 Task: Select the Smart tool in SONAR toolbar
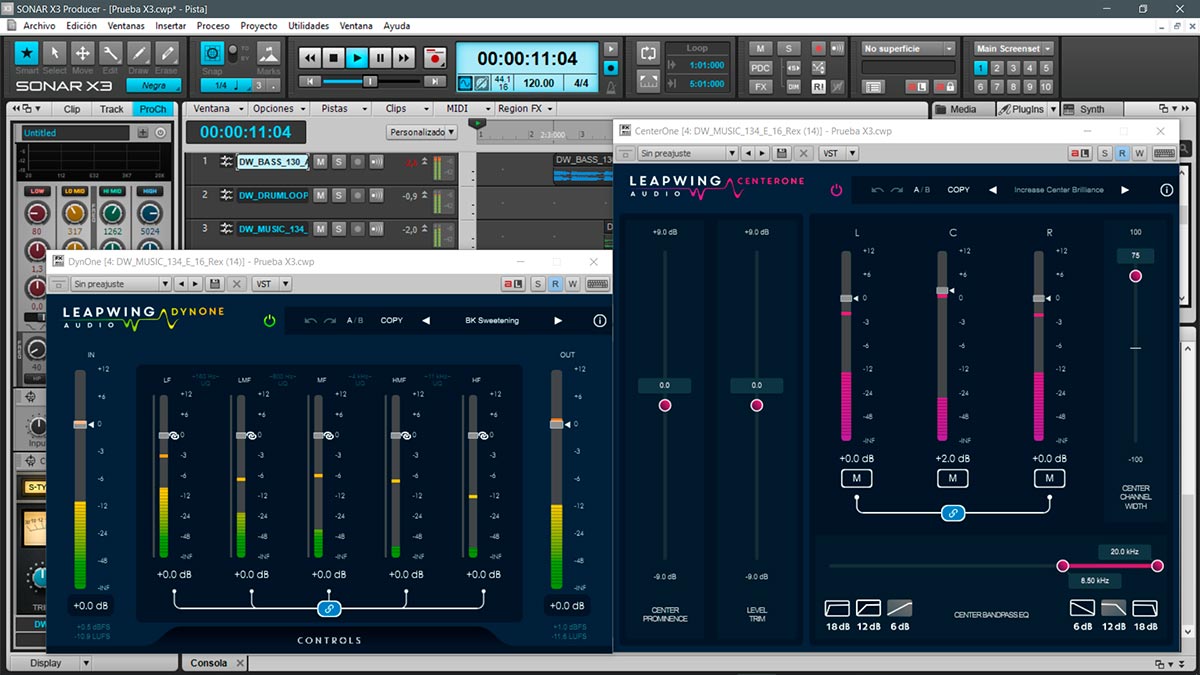(27, 53)
